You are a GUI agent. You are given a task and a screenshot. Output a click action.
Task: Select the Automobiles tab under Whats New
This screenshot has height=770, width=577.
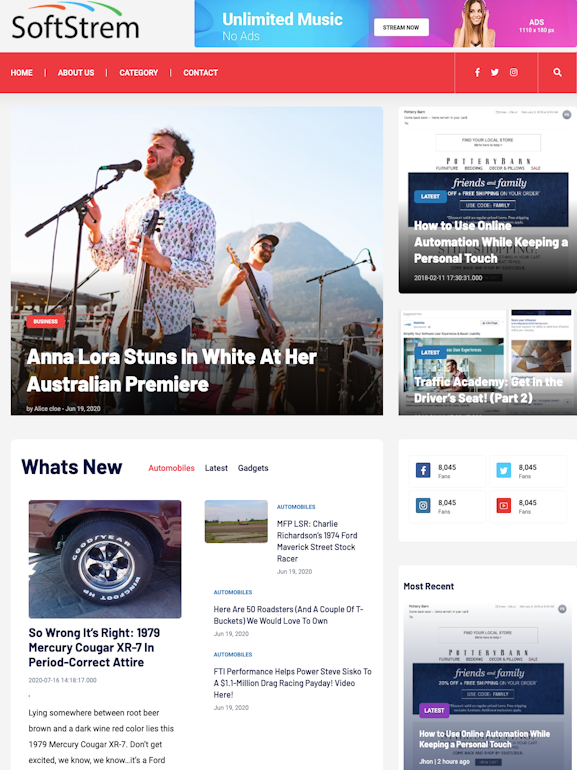(171, 468)
